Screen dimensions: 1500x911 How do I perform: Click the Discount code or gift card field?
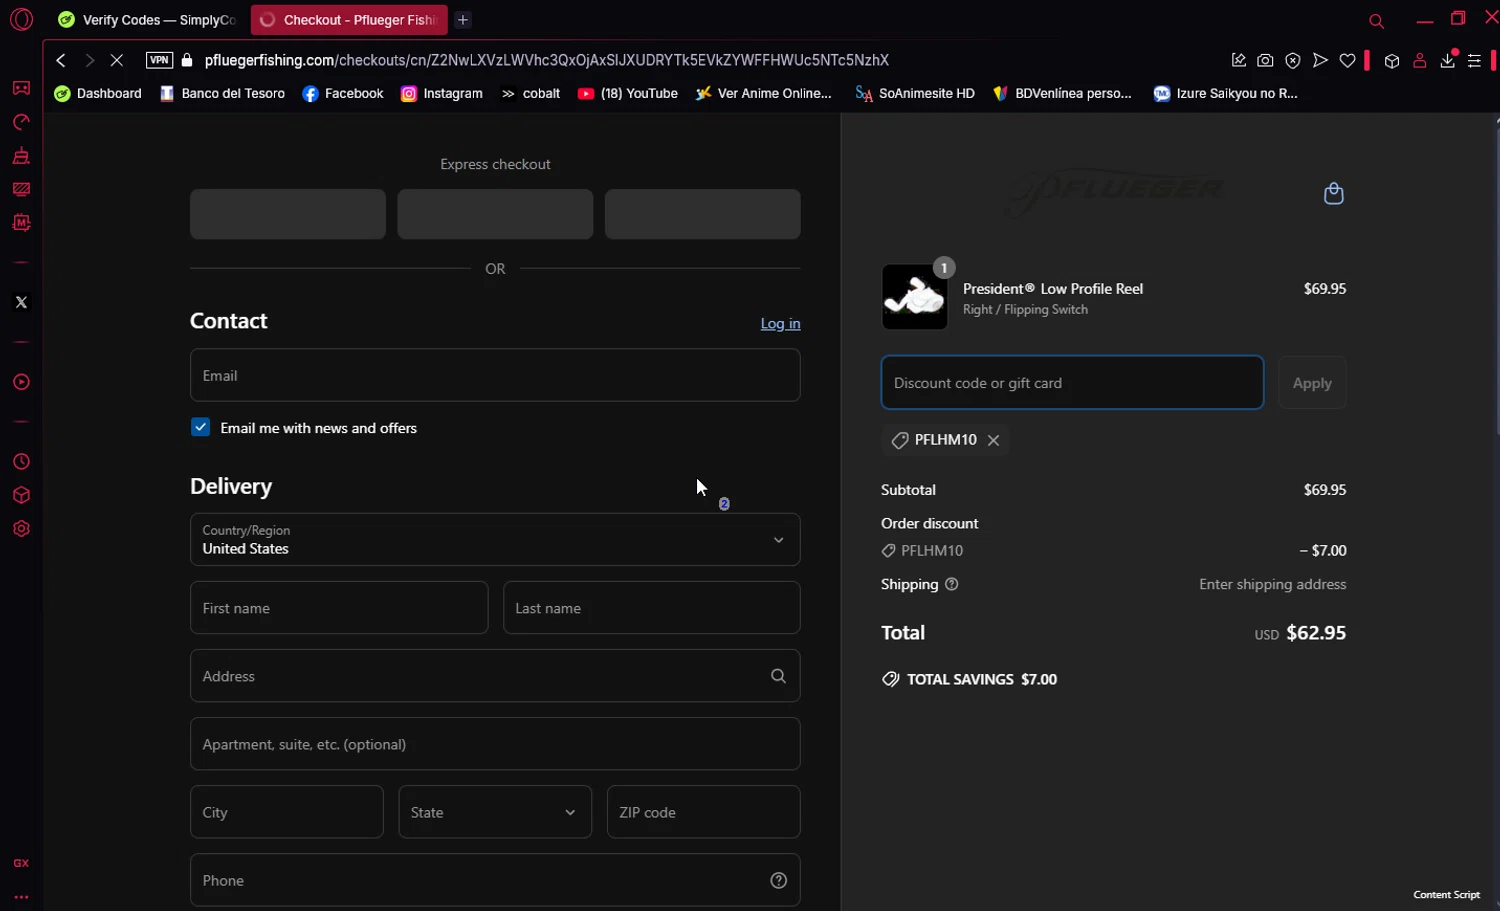click(x=1072, y=383)
